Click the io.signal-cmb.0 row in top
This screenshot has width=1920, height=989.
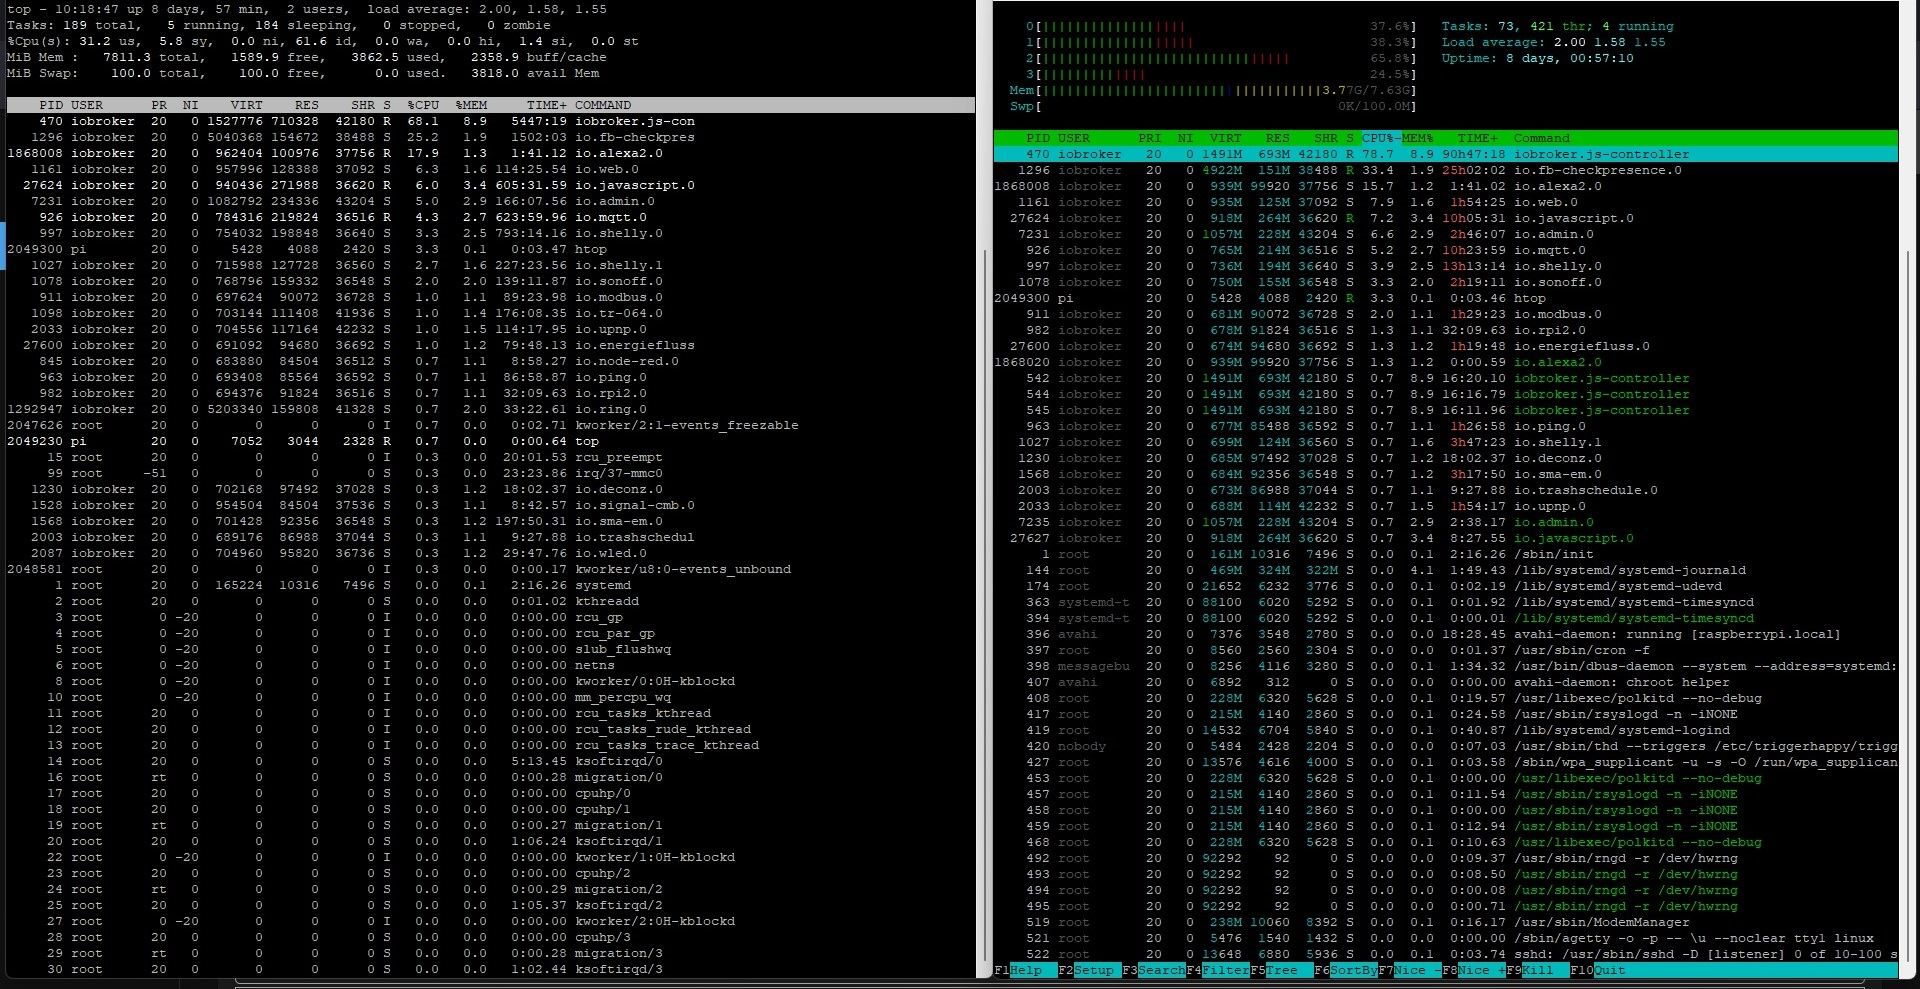click(490, 505)
